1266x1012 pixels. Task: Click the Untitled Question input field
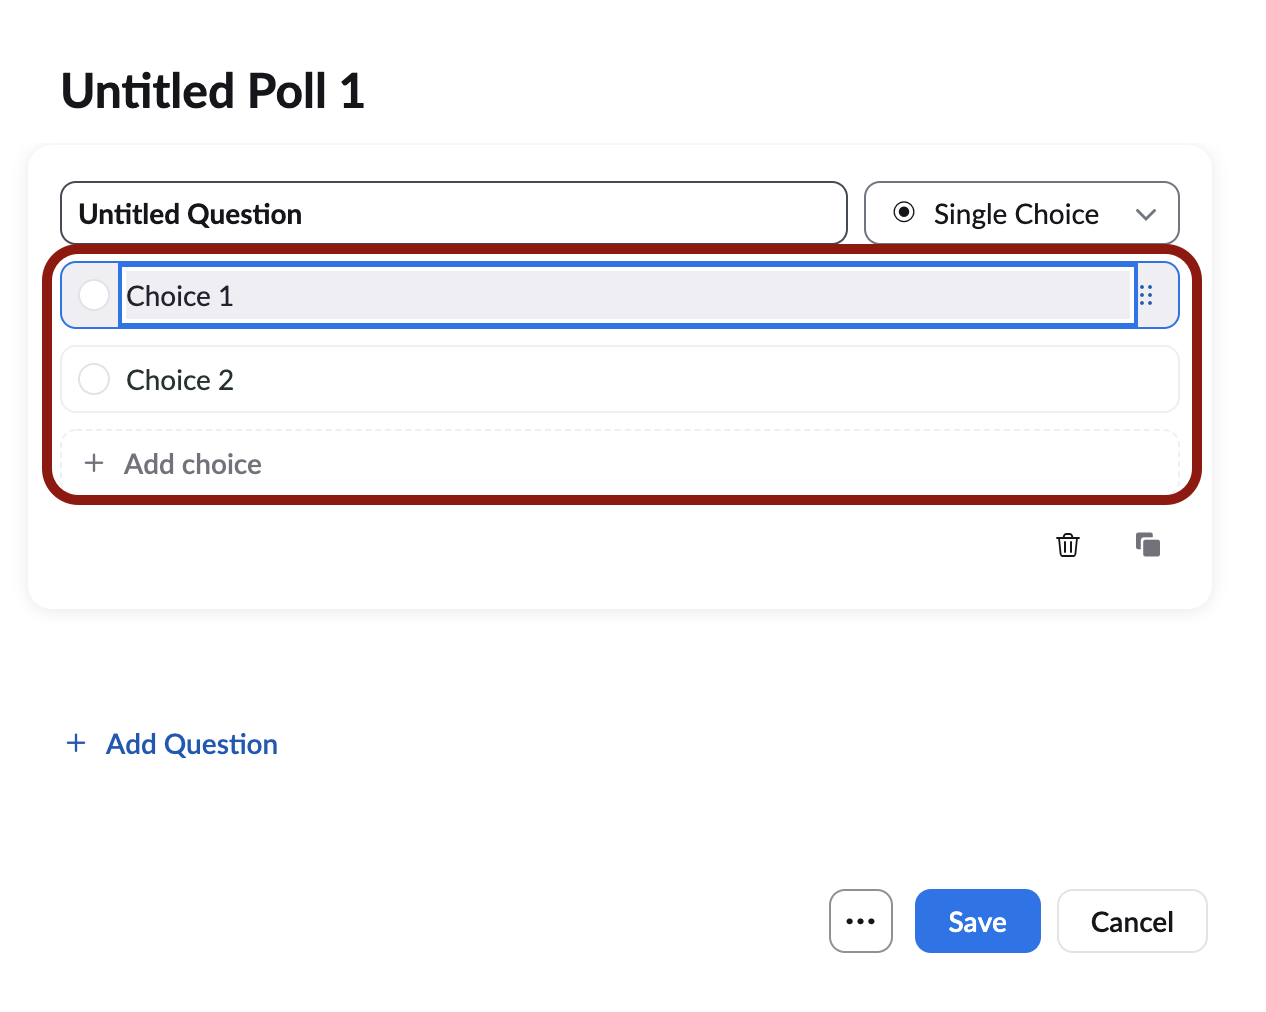454,213
